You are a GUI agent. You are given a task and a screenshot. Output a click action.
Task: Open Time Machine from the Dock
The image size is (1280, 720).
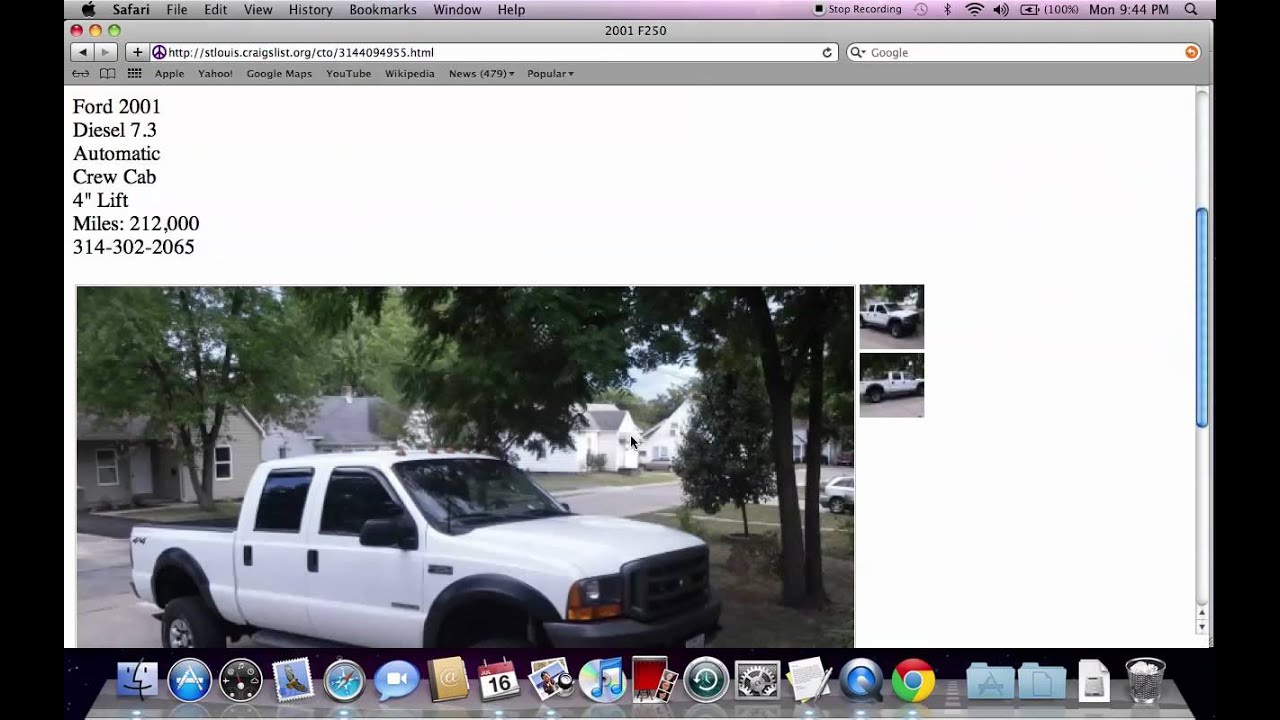coord(706,681)
